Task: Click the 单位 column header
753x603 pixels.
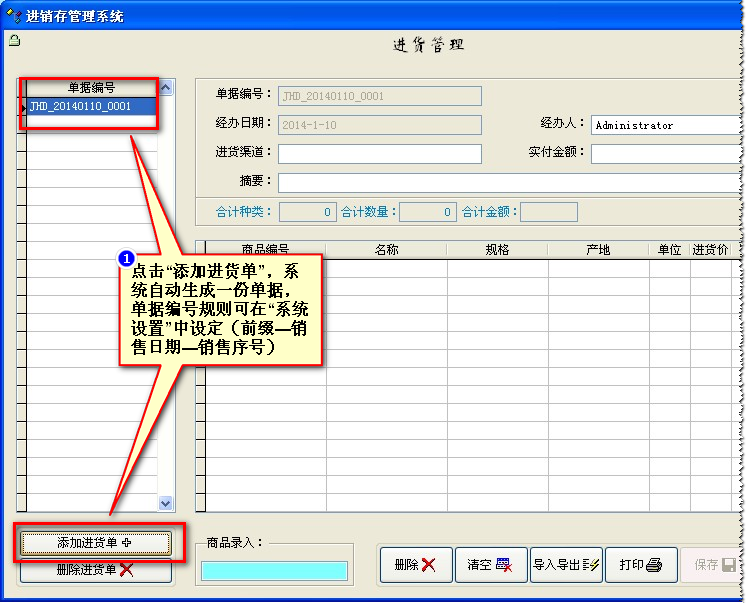Action: 669,250
